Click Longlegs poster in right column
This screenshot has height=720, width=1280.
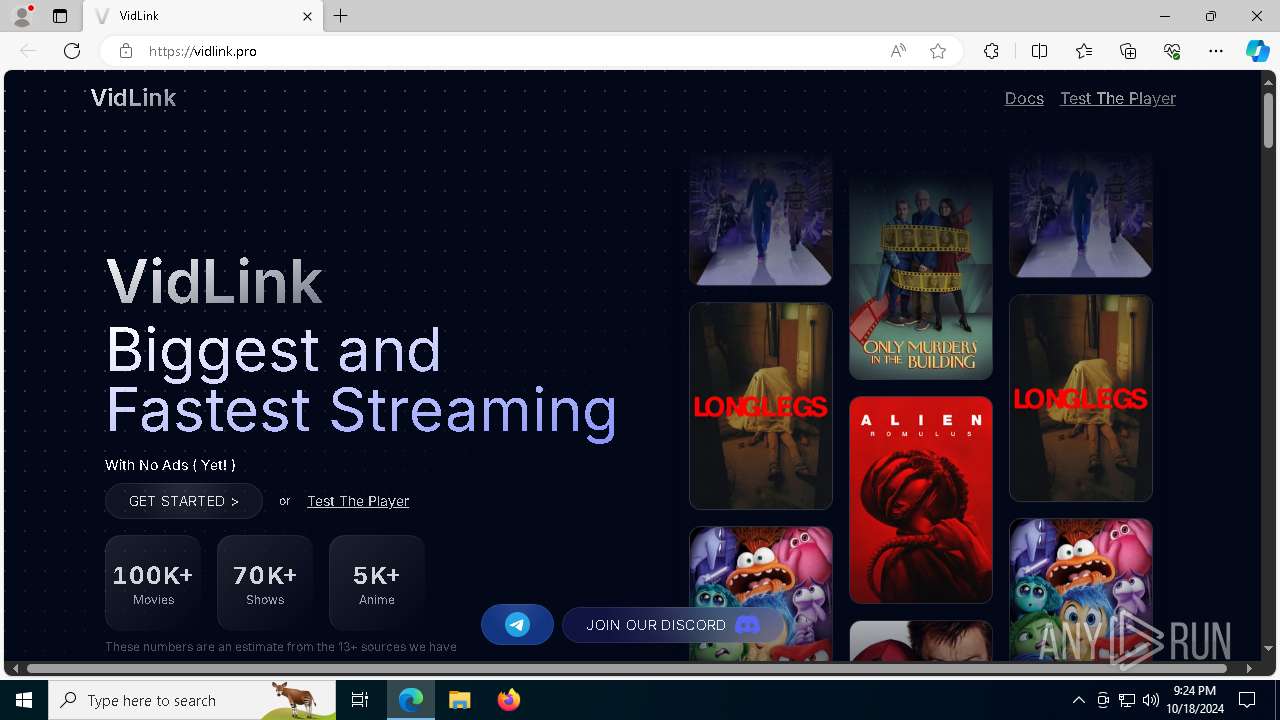tap(1081, 398)
